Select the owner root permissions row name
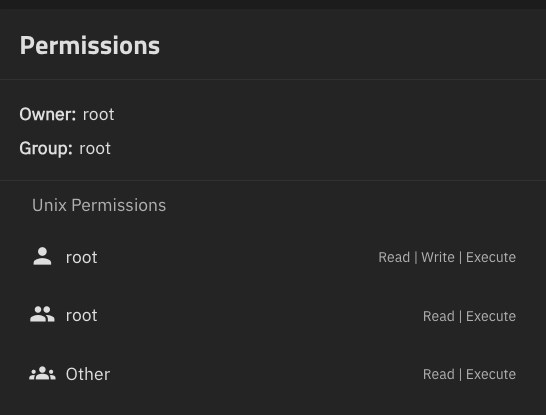The width and height of the screenshot is (546, 415). point(81,258)
